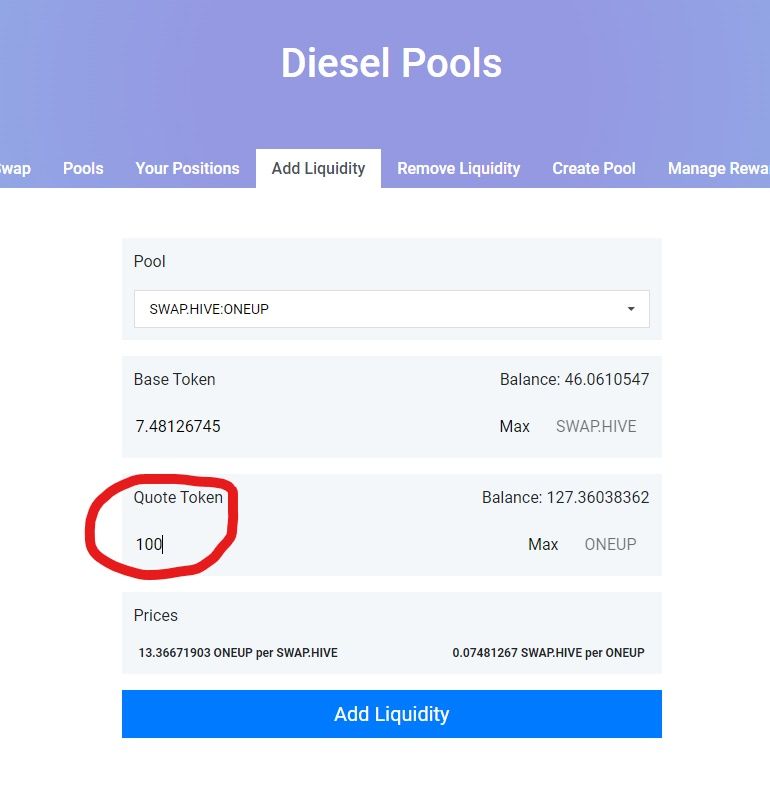770x808 pixels.
Task: Open the Create Pool tab
Action: pos(594,169)
